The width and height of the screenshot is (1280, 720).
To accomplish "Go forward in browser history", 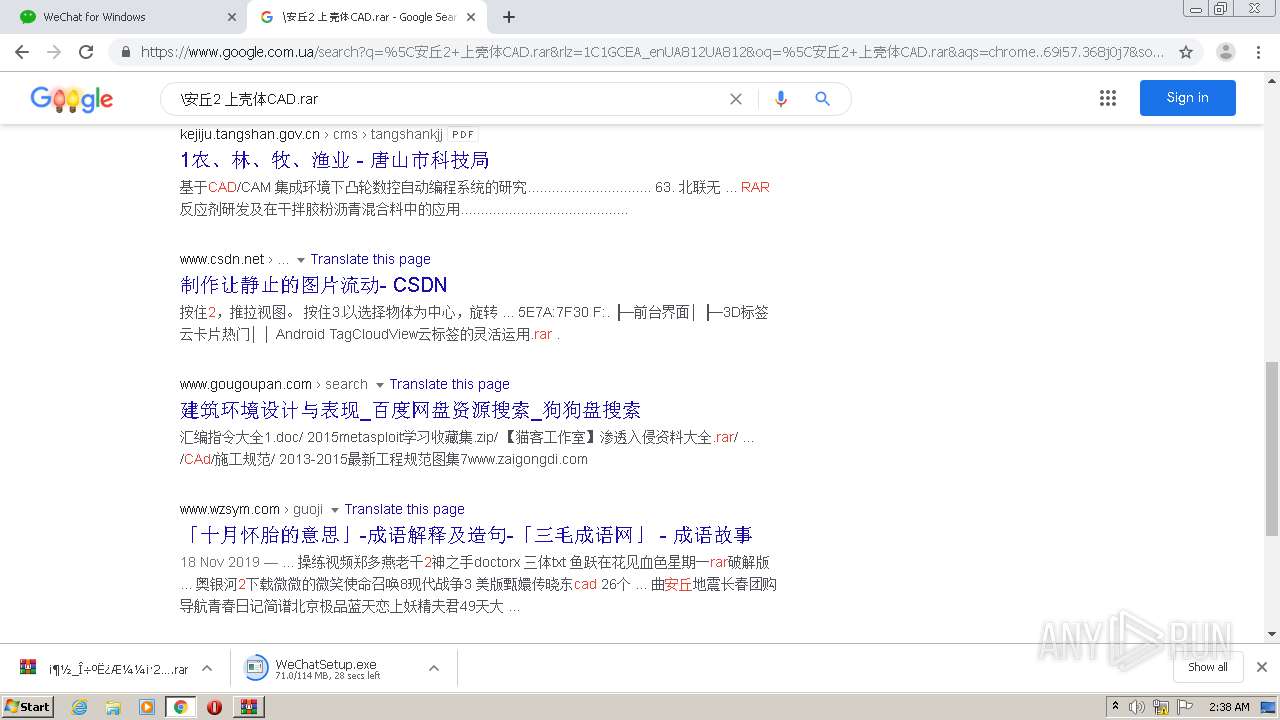I will (54, 52).
